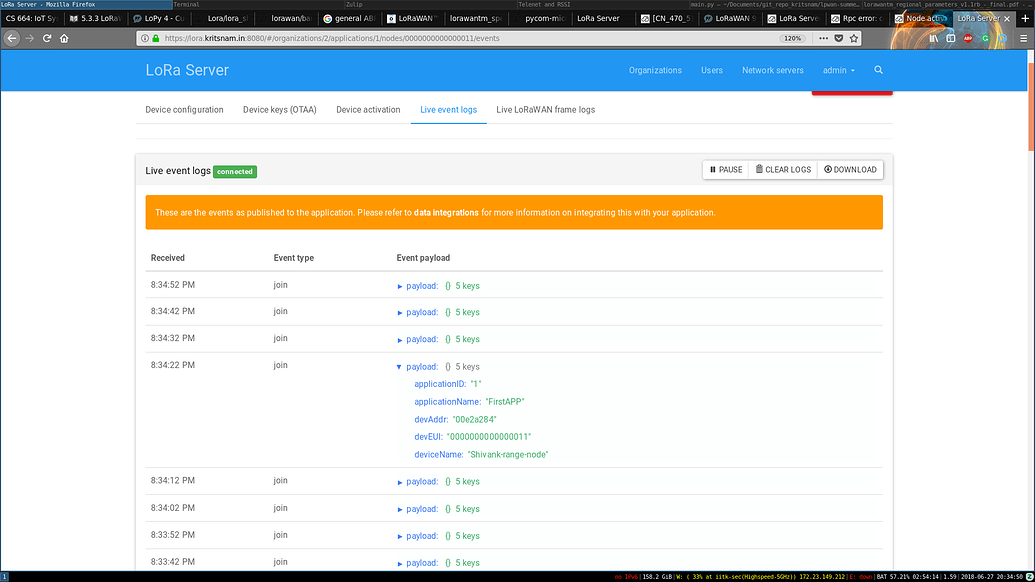Image resolution: width=1035 pixels, height=582 pixels.
Task: Click the page actions ellipsis icon
Action: (x=823, y=38)
